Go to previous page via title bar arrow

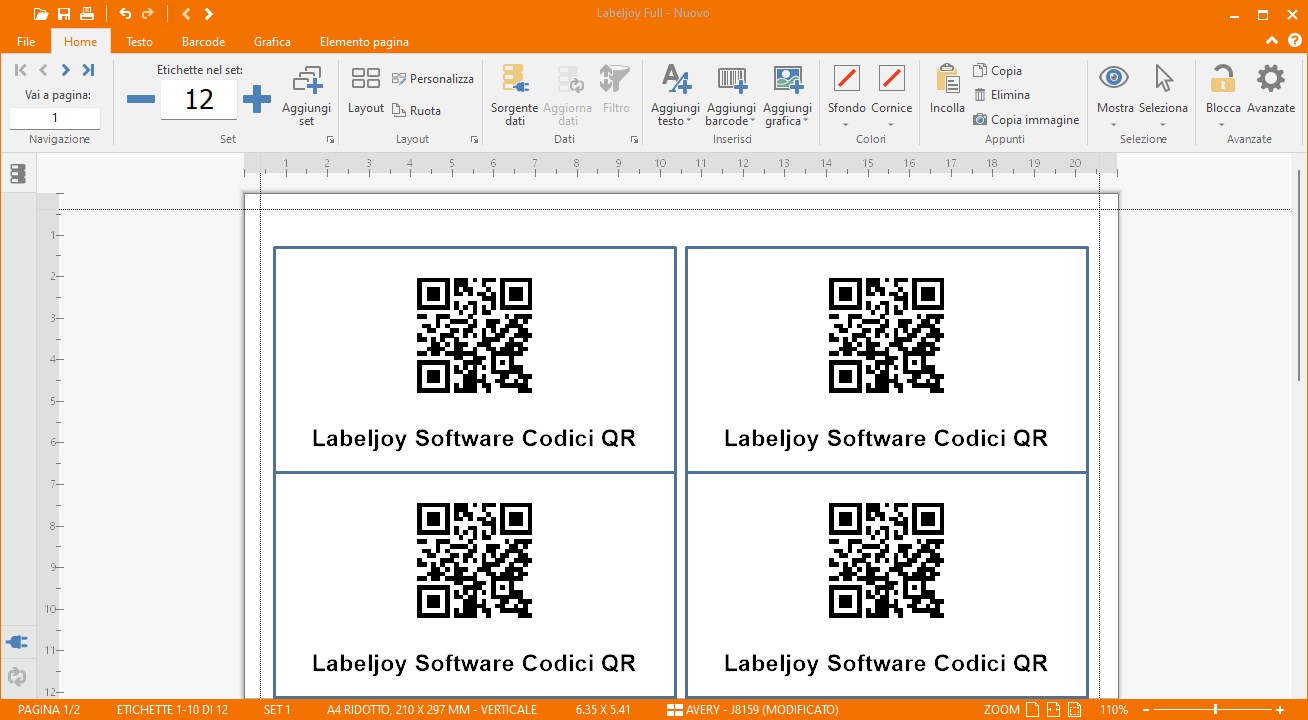point(186,14)
